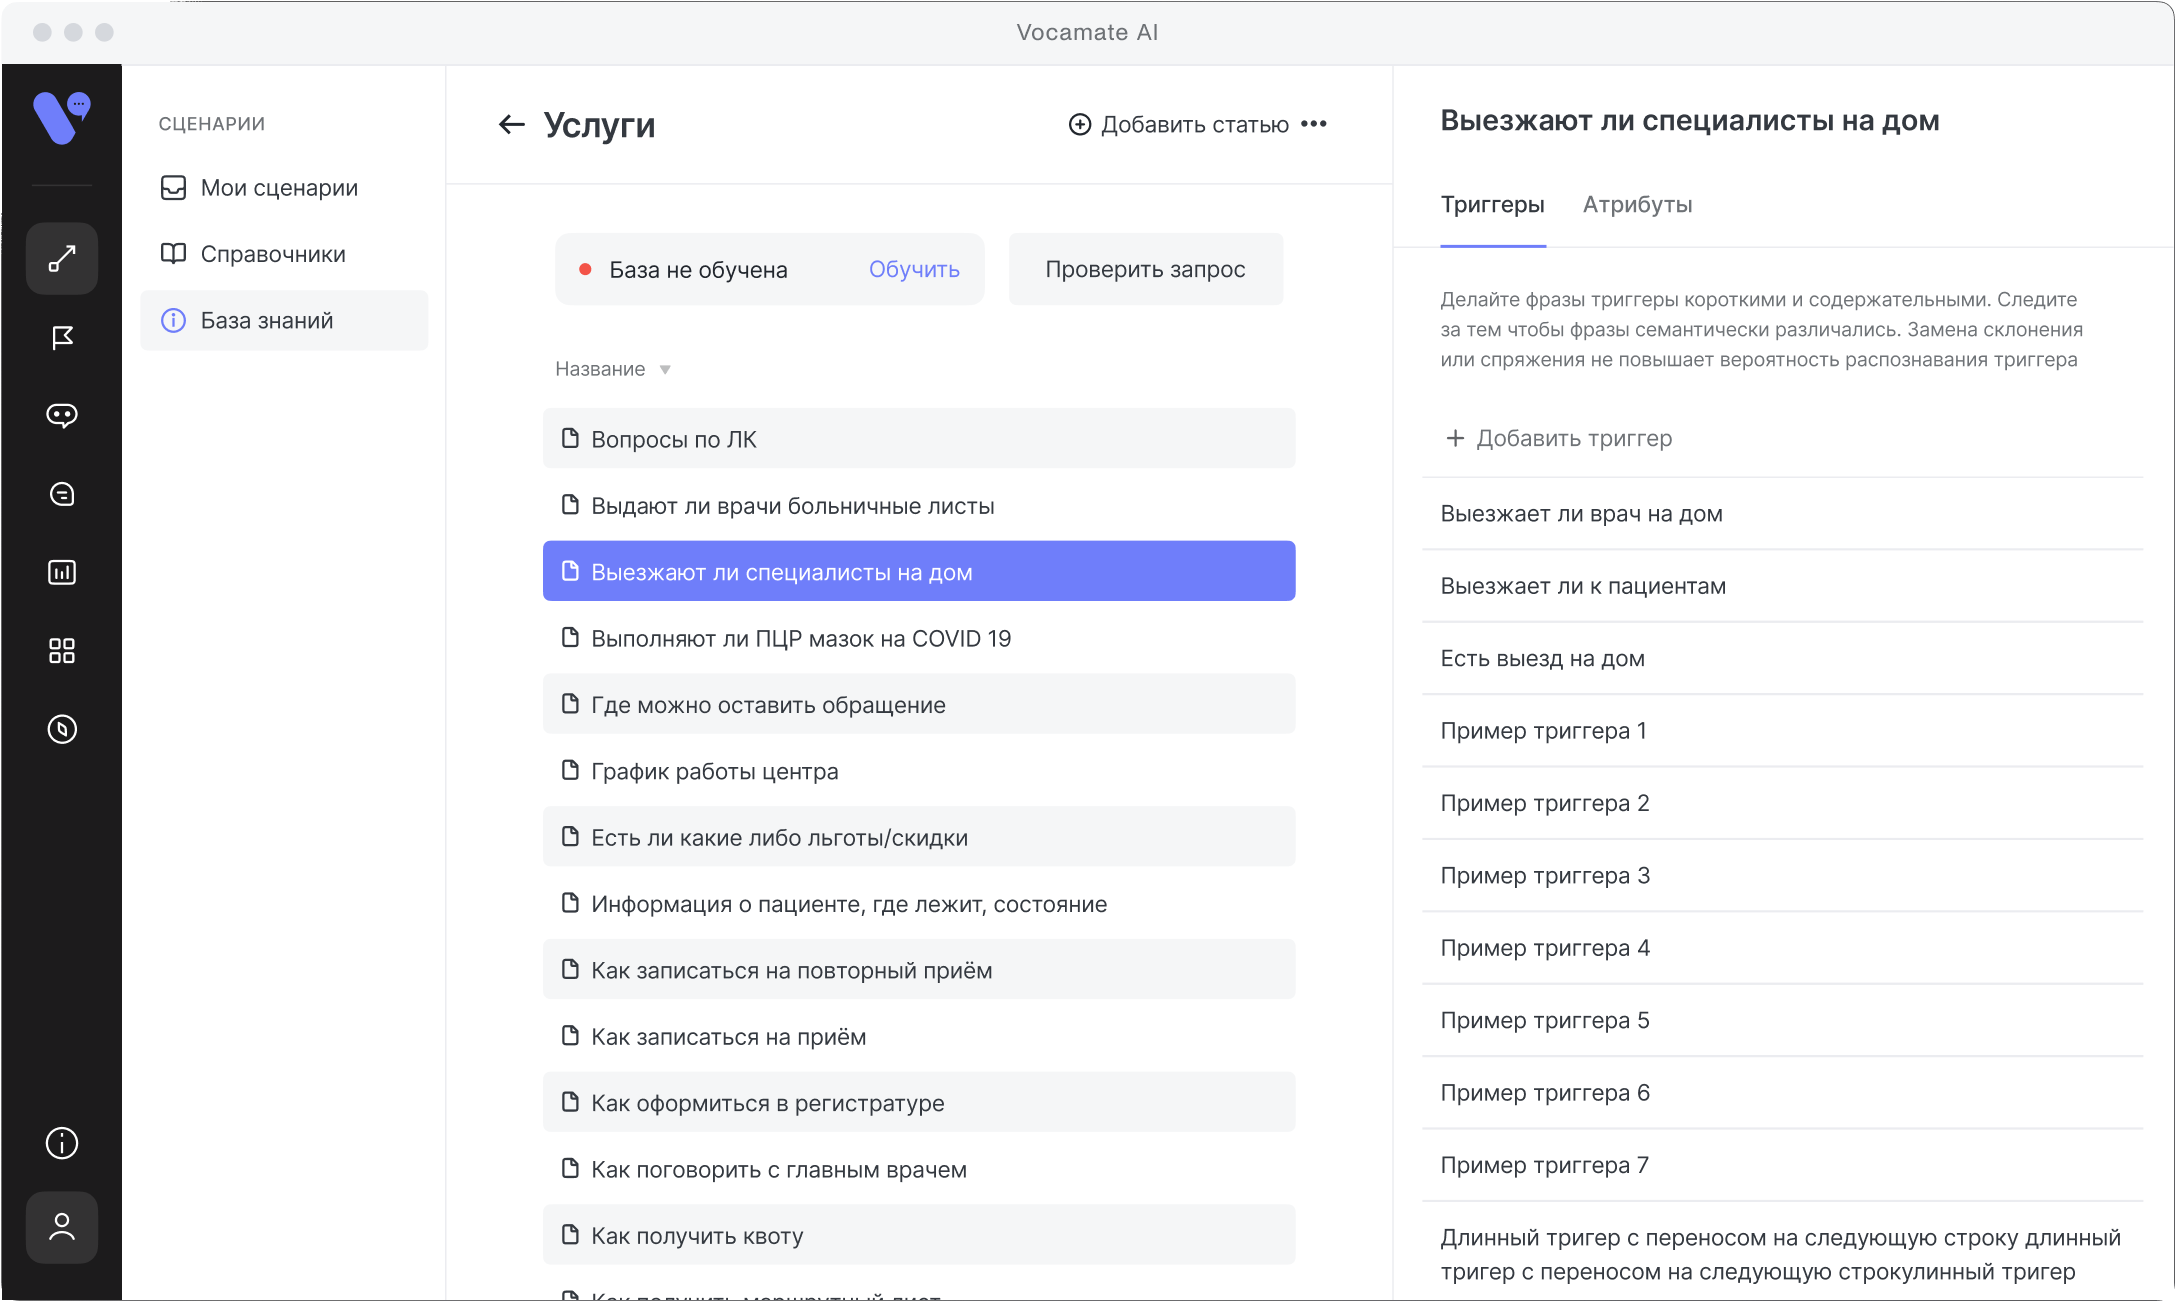
Task: Click the flag icon in the dark sidebar
Action: click(x=62, y=338)
